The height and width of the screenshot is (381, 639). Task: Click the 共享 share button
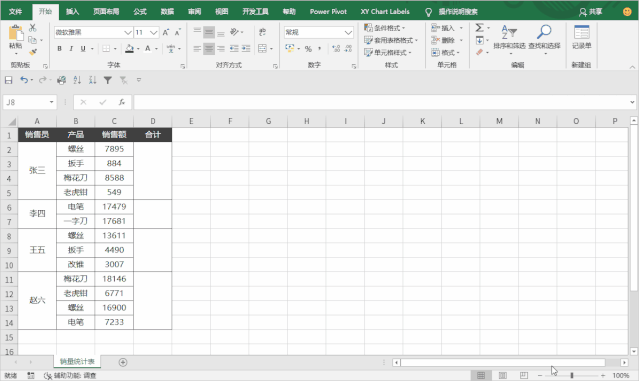pyautogui.click(x=591, y=12)
